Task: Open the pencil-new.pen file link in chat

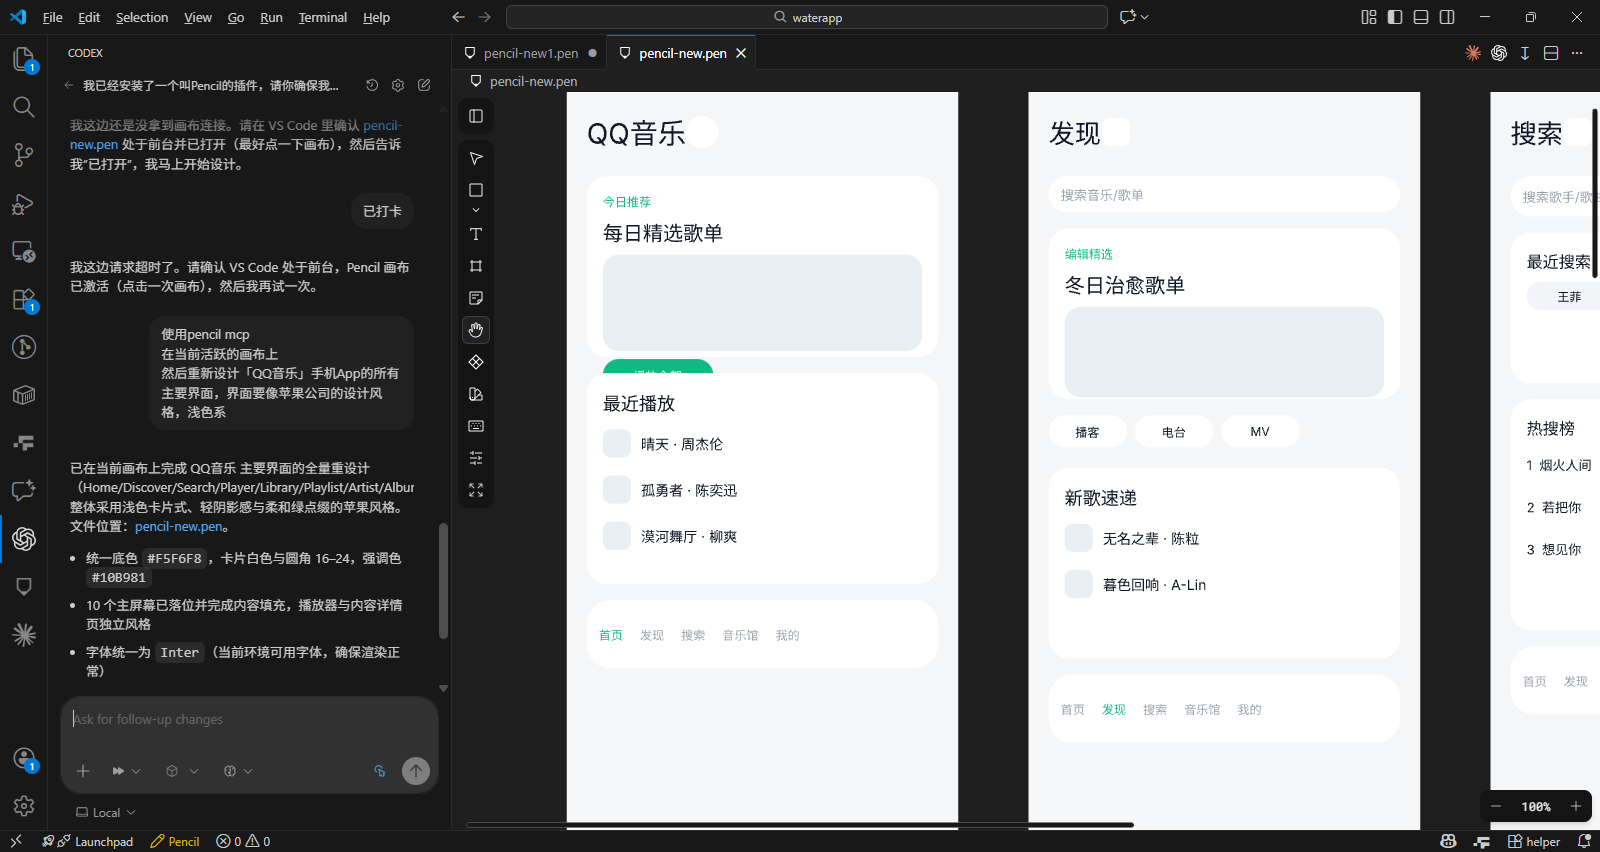Action: point(179,526)
